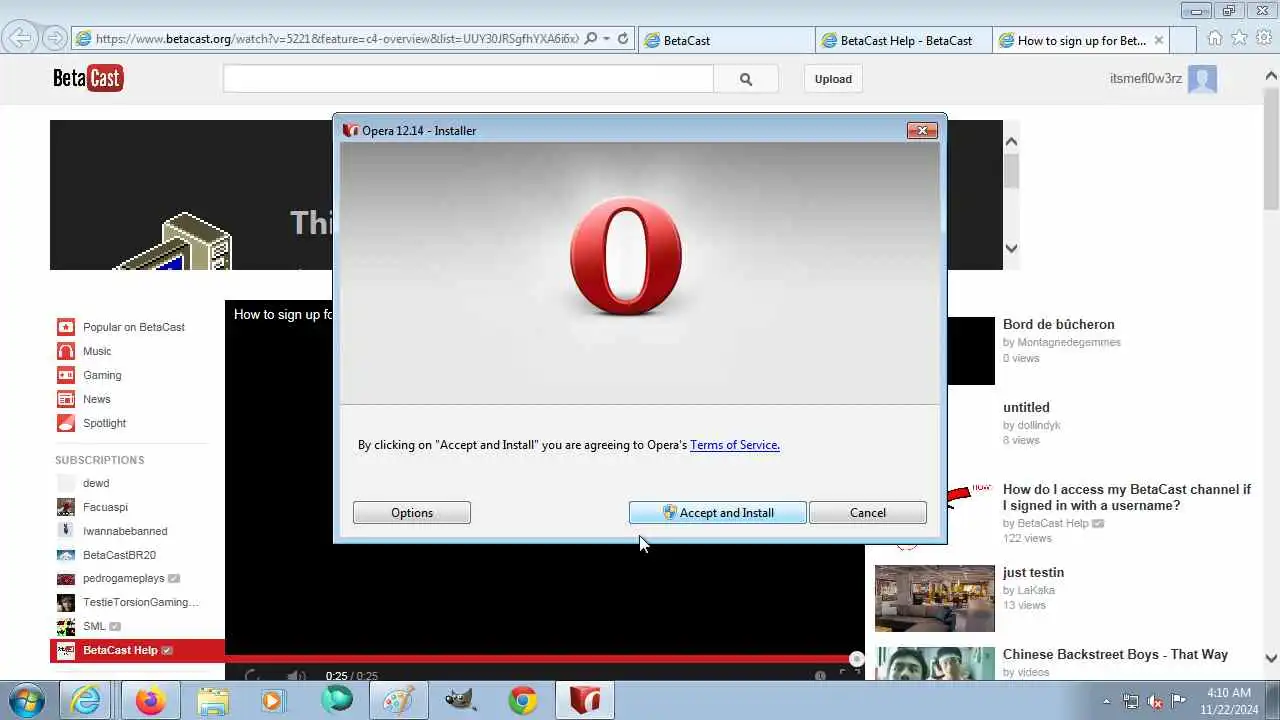The image size is (1280, 720).
Task: Click the browser Home icon
Action: [1214, 38]
